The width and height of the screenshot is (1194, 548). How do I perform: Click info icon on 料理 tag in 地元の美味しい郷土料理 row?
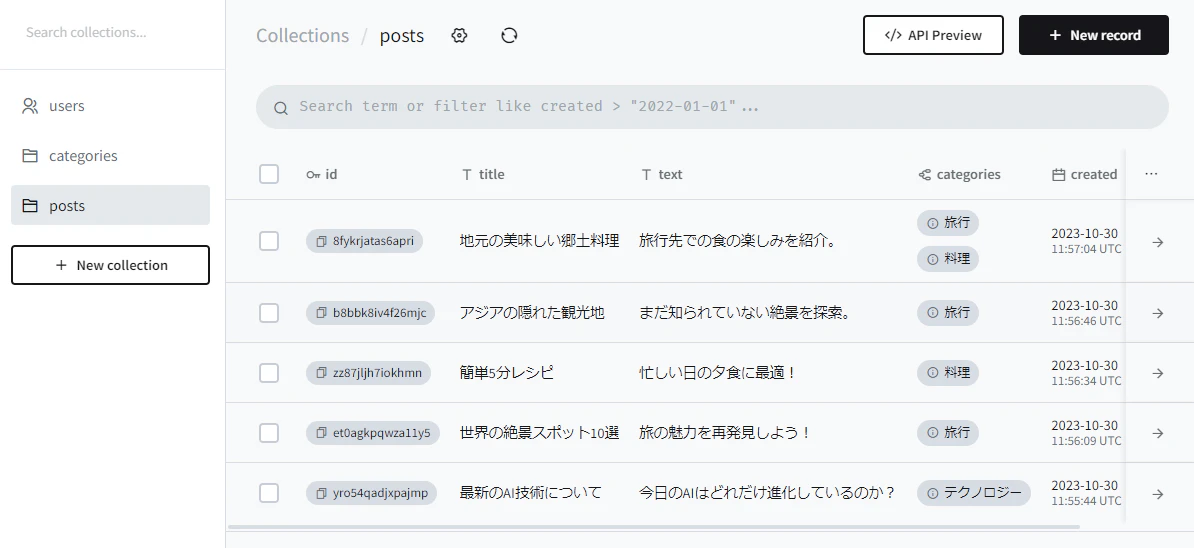(932, 259)
